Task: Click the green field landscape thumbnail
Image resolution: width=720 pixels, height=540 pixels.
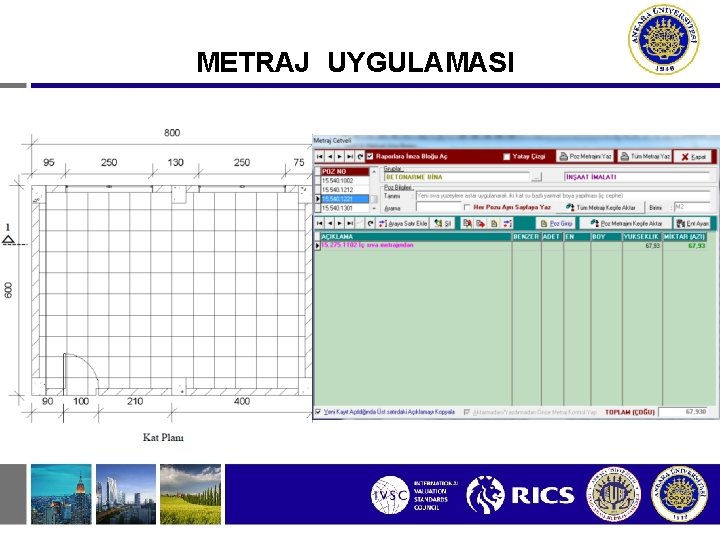Action: click(191, 494)
